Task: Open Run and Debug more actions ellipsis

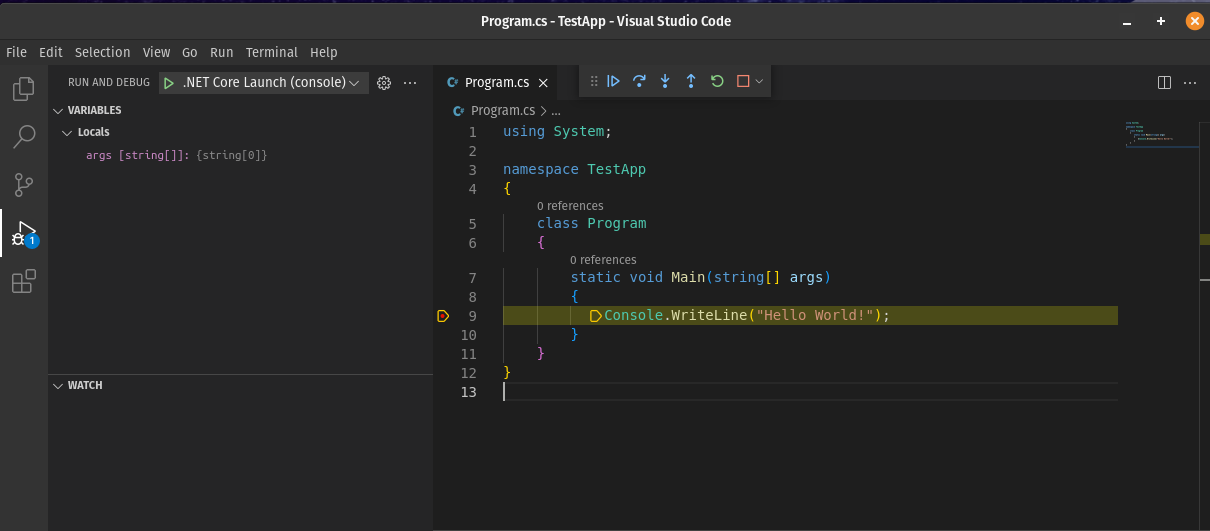Action: 410,83
